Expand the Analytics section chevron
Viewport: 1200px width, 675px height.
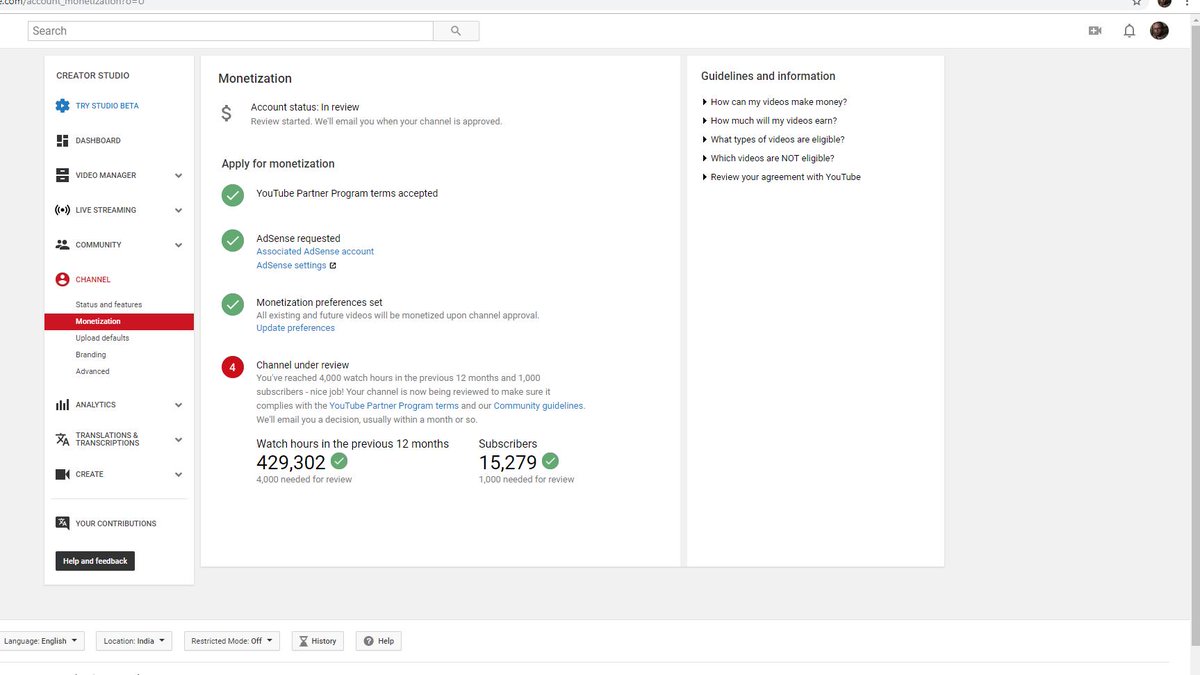tap(178, 405)
